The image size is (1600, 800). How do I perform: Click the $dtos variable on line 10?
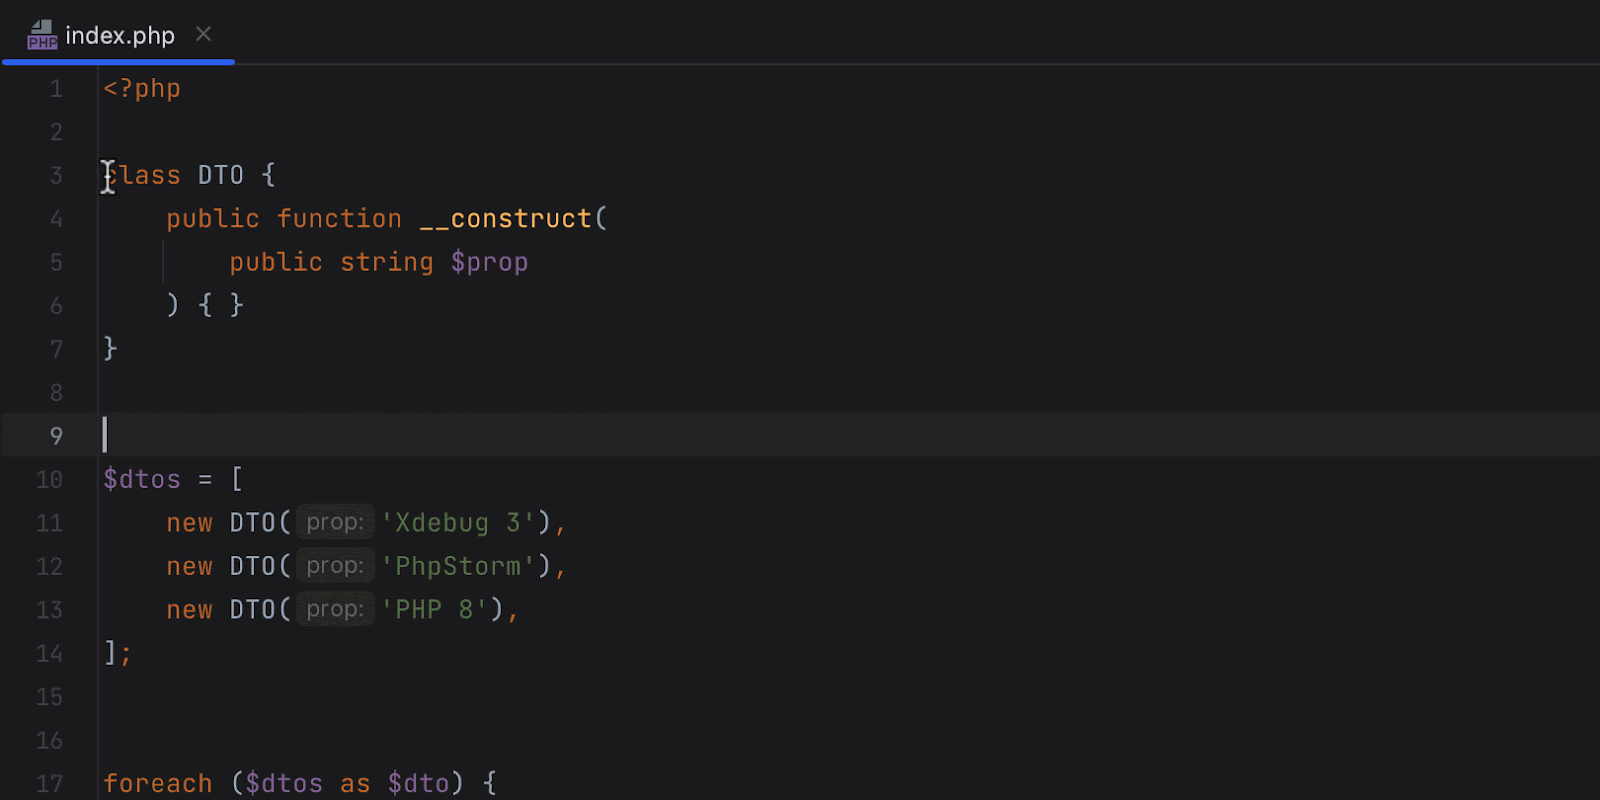coord(142,480)
